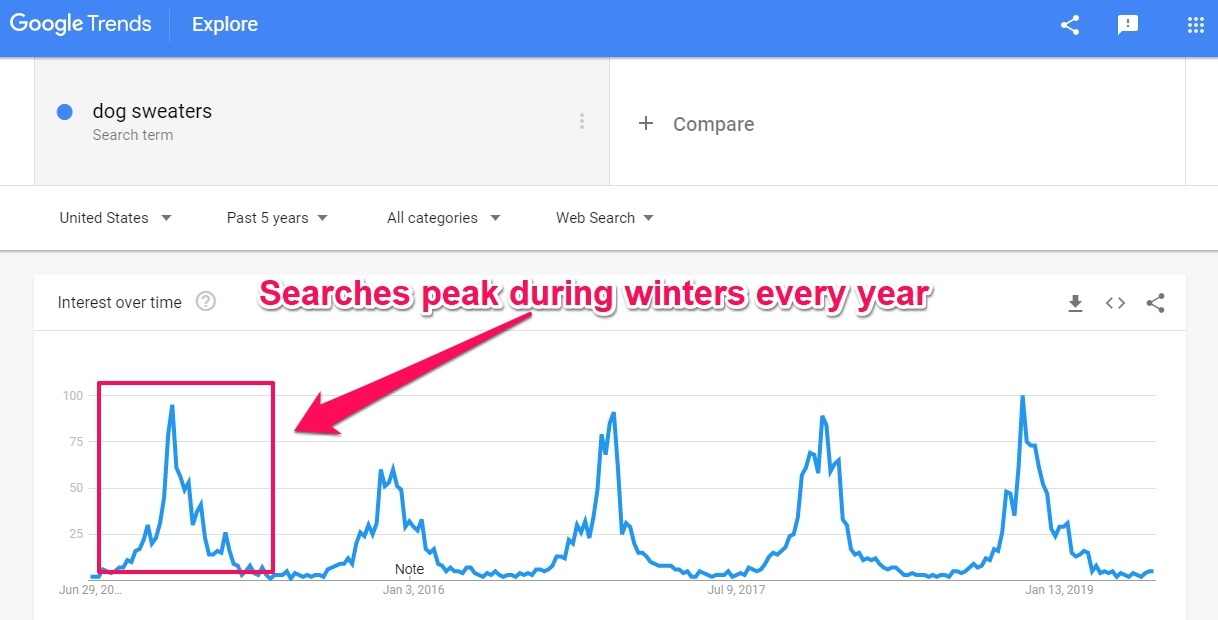Click the plus icon next to Compare
Image resolution: width=1218 pixels, height=620 pixels.
[646, 123]
